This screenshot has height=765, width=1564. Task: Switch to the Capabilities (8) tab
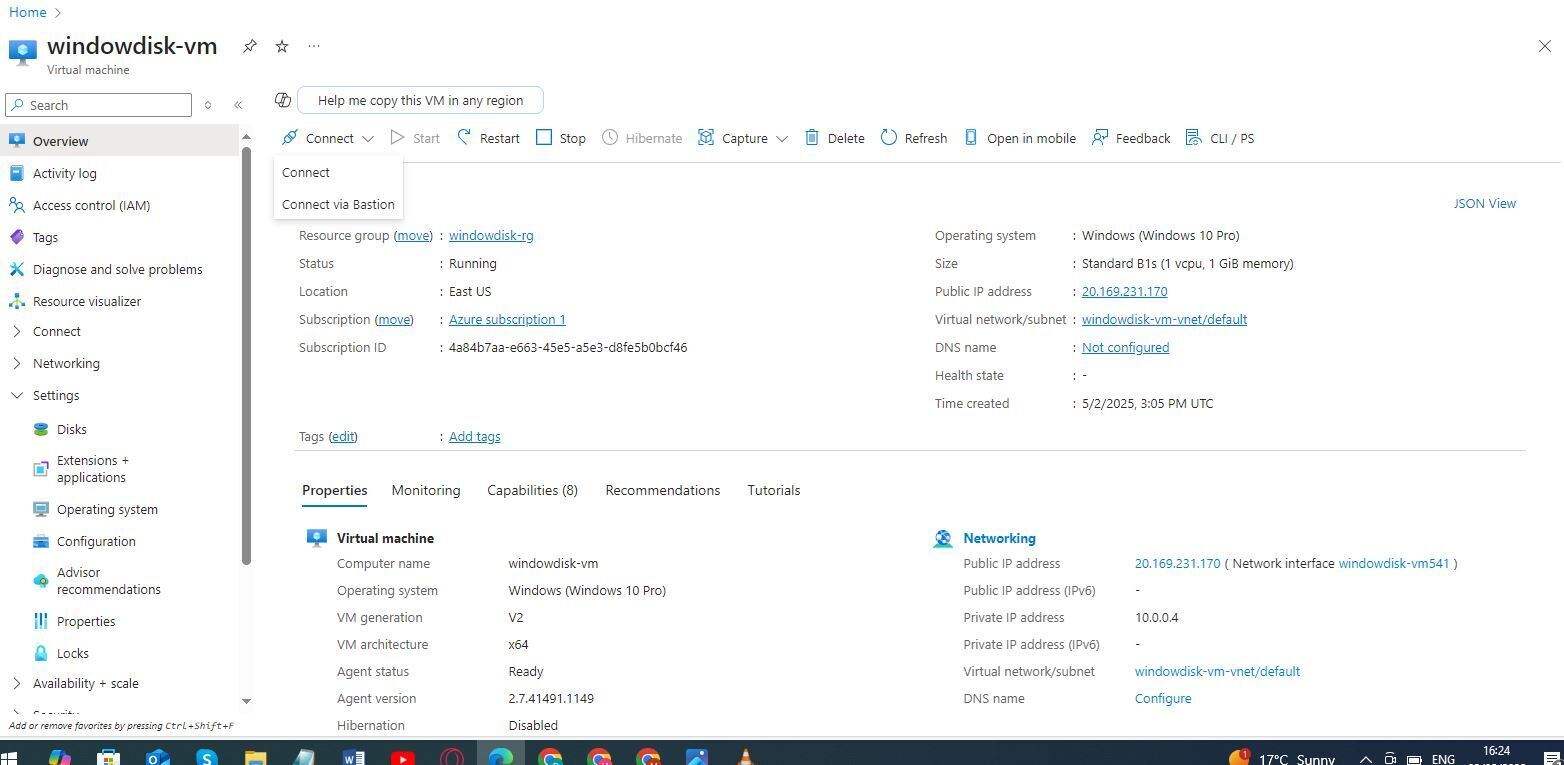point(532,490)
